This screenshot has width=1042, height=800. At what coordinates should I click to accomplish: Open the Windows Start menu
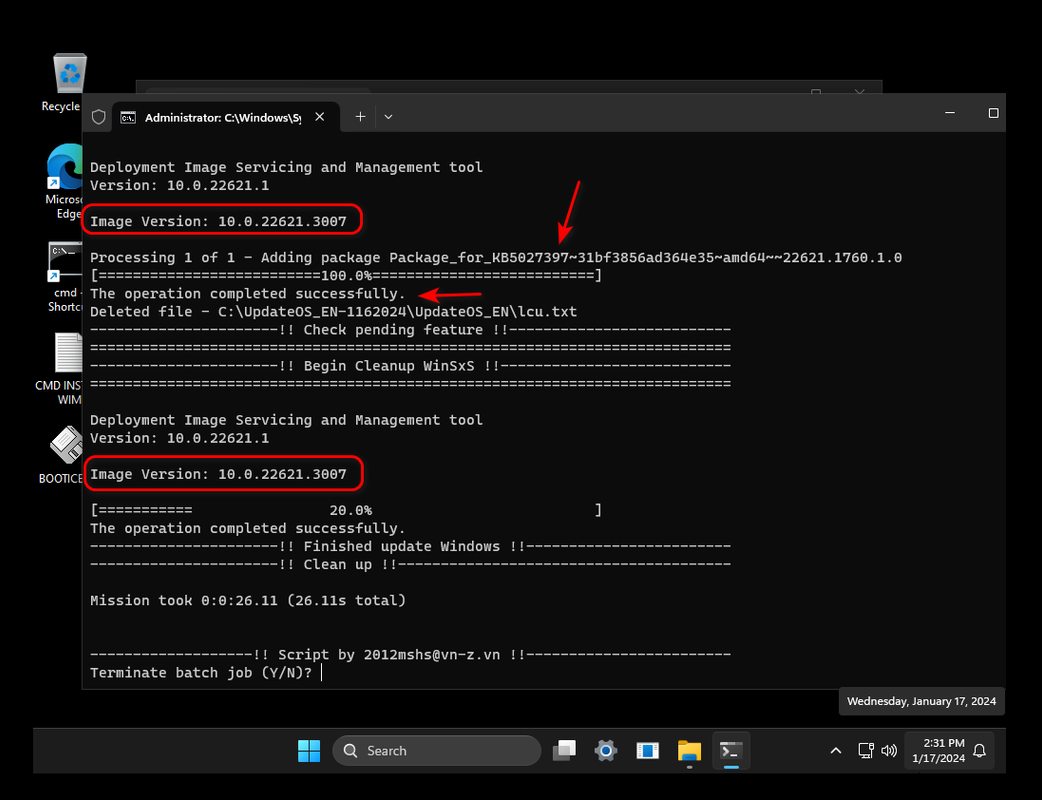click(309, 751)
